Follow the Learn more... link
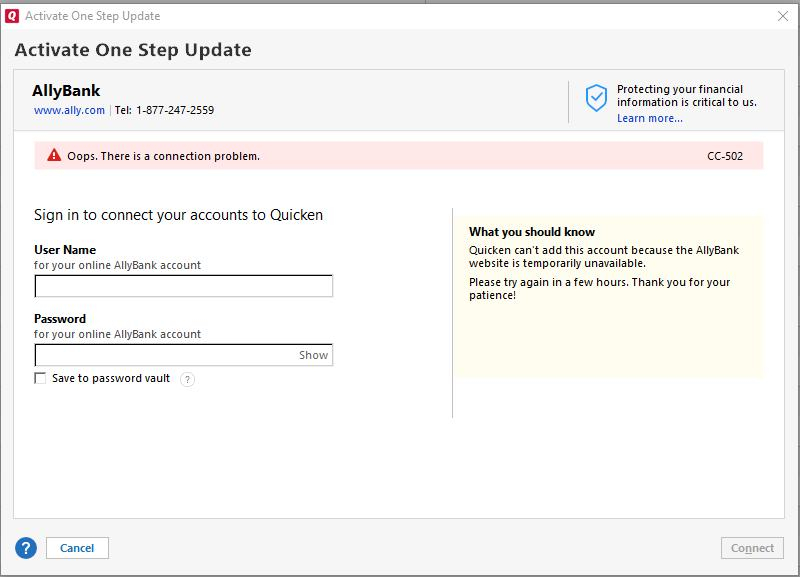800x577 pixels. [x=649, y=118]
